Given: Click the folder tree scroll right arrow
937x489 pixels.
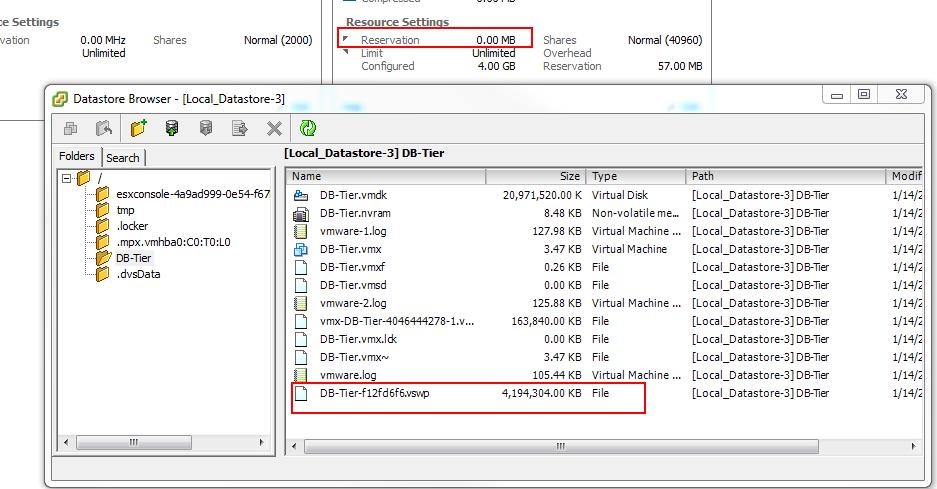Looking at the screenshot, I should pyautogui.click(x=261, y=443).
